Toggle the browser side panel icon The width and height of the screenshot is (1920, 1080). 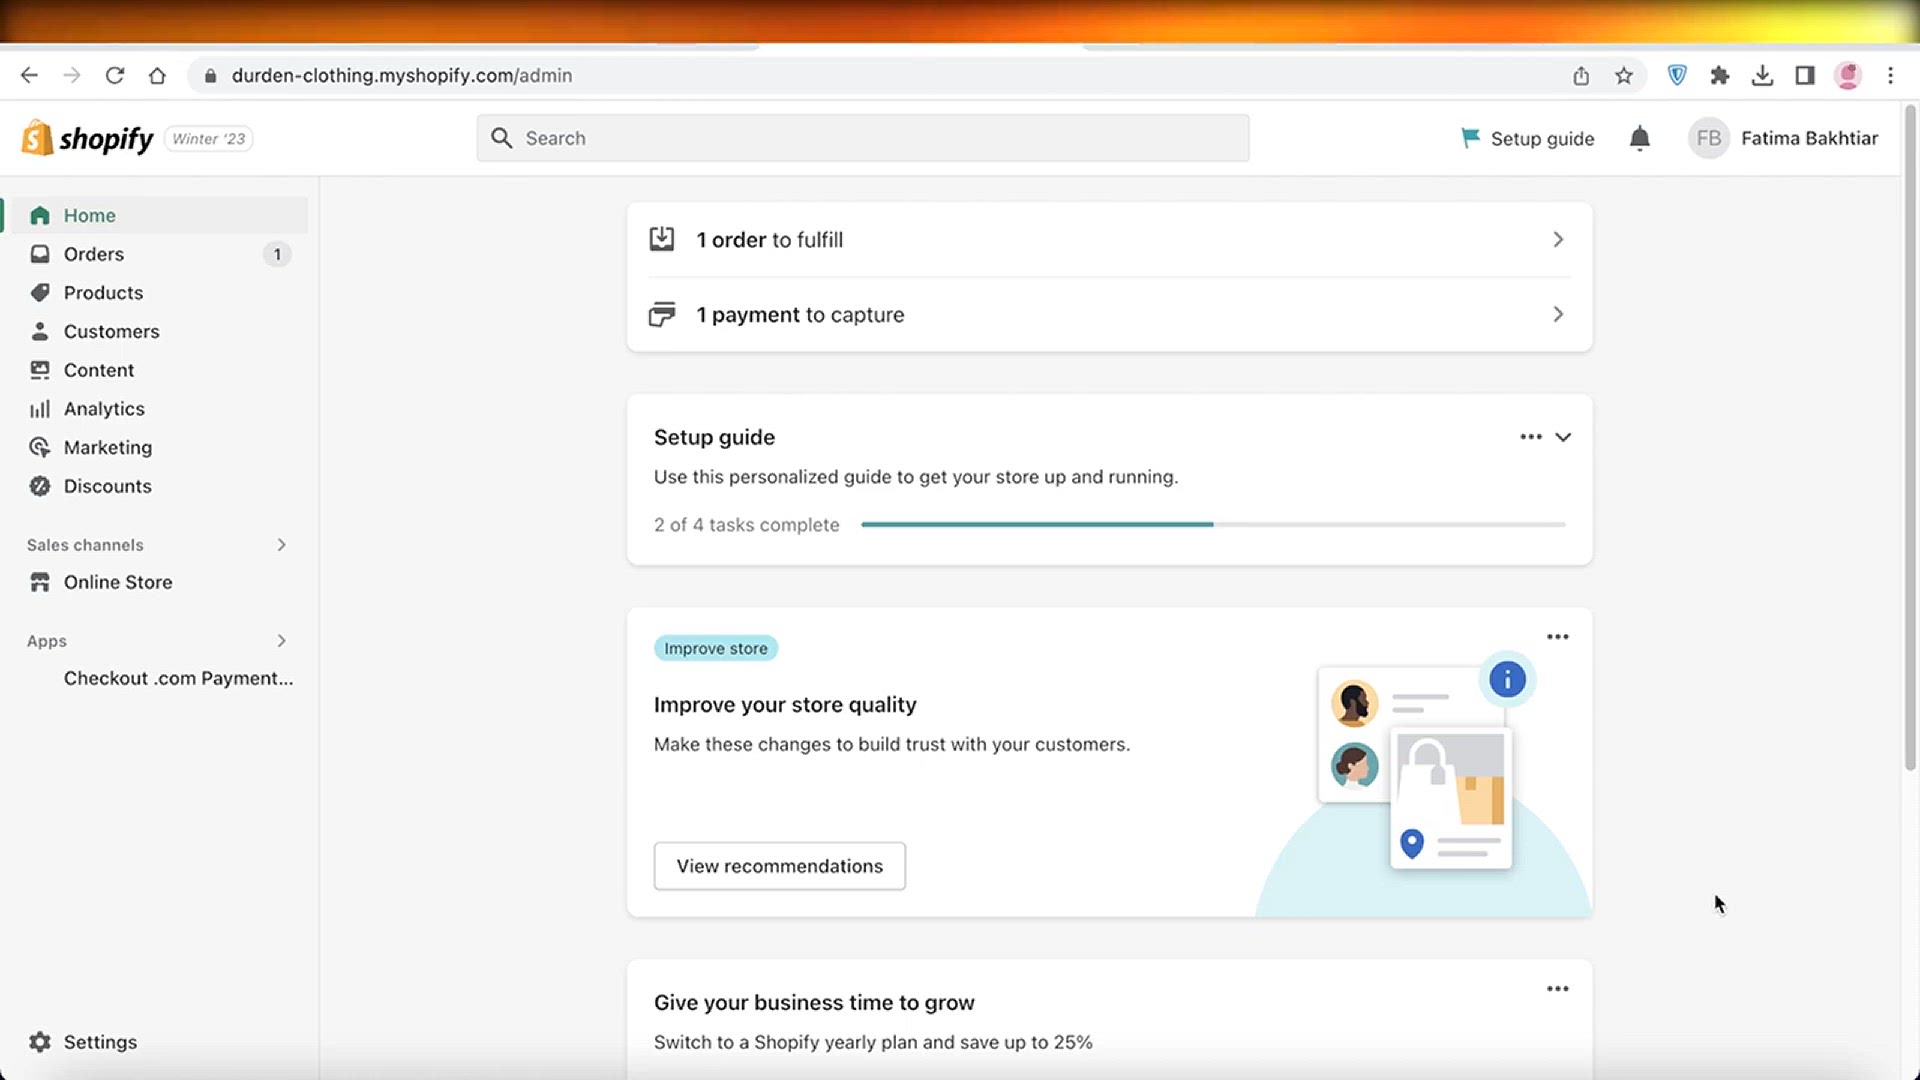pos(1805,75)
